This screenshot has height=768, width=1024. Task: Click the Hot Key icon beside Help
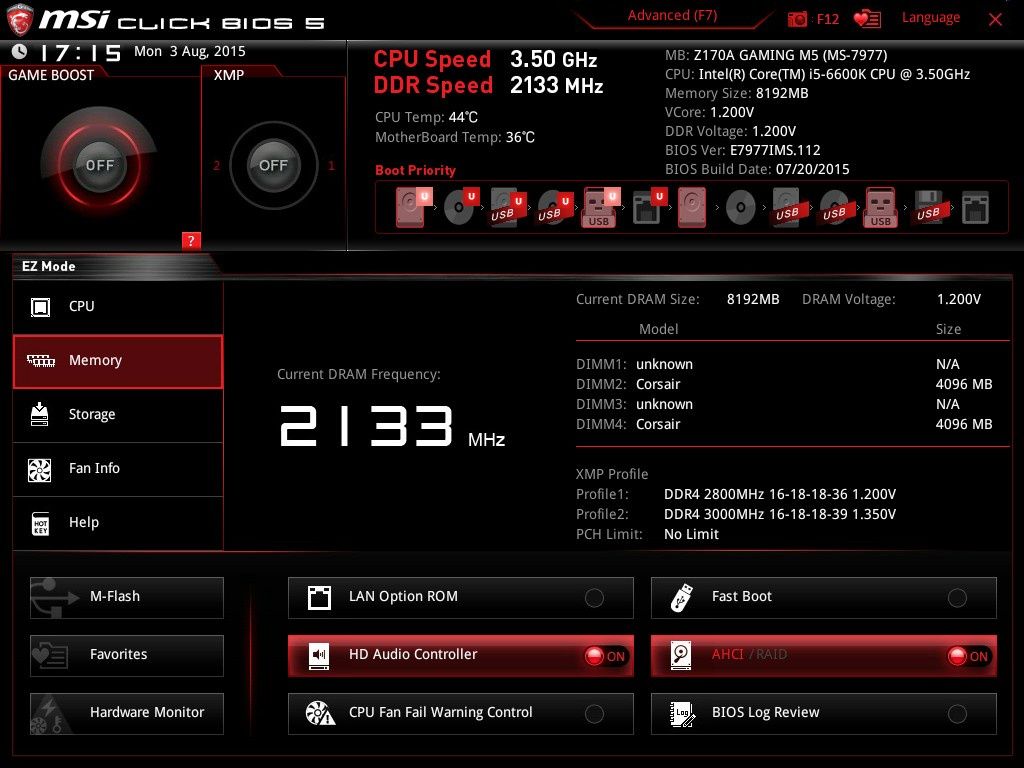tap(40, 523)
